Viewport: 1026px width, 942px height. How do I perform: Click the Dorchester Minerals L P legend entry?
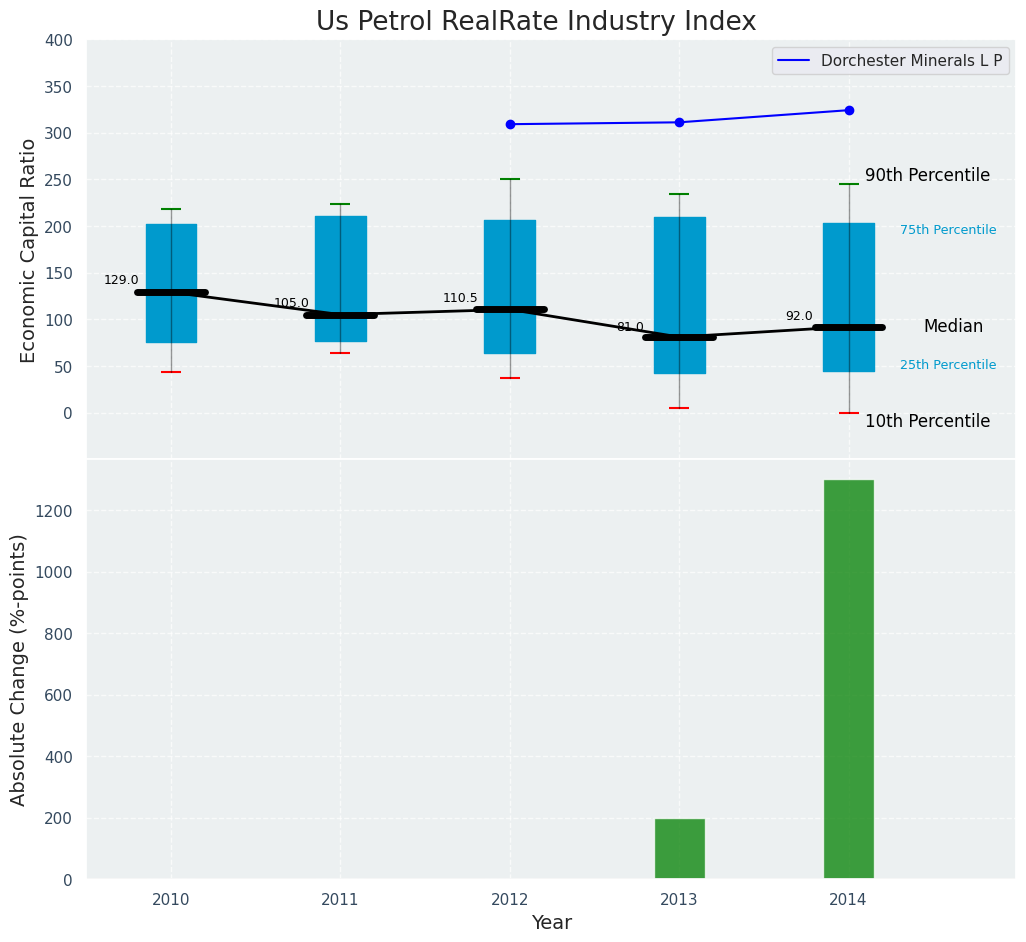point(911,61)
